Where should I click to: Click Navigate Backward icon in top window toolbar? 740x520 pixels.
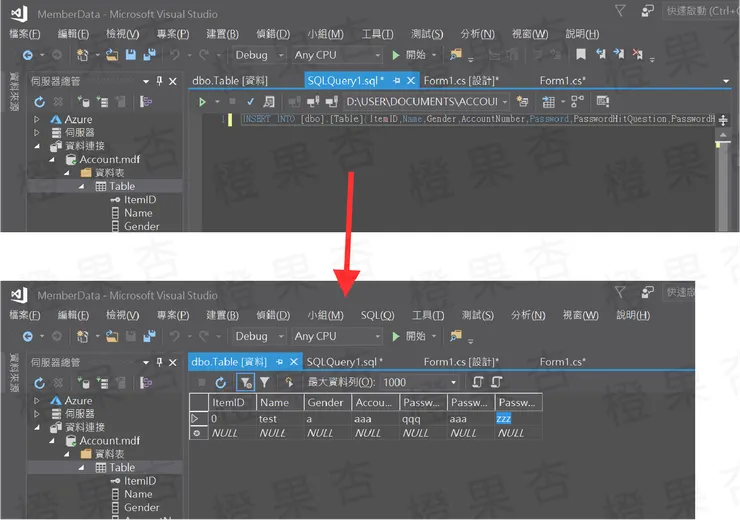tap(28, 55)
